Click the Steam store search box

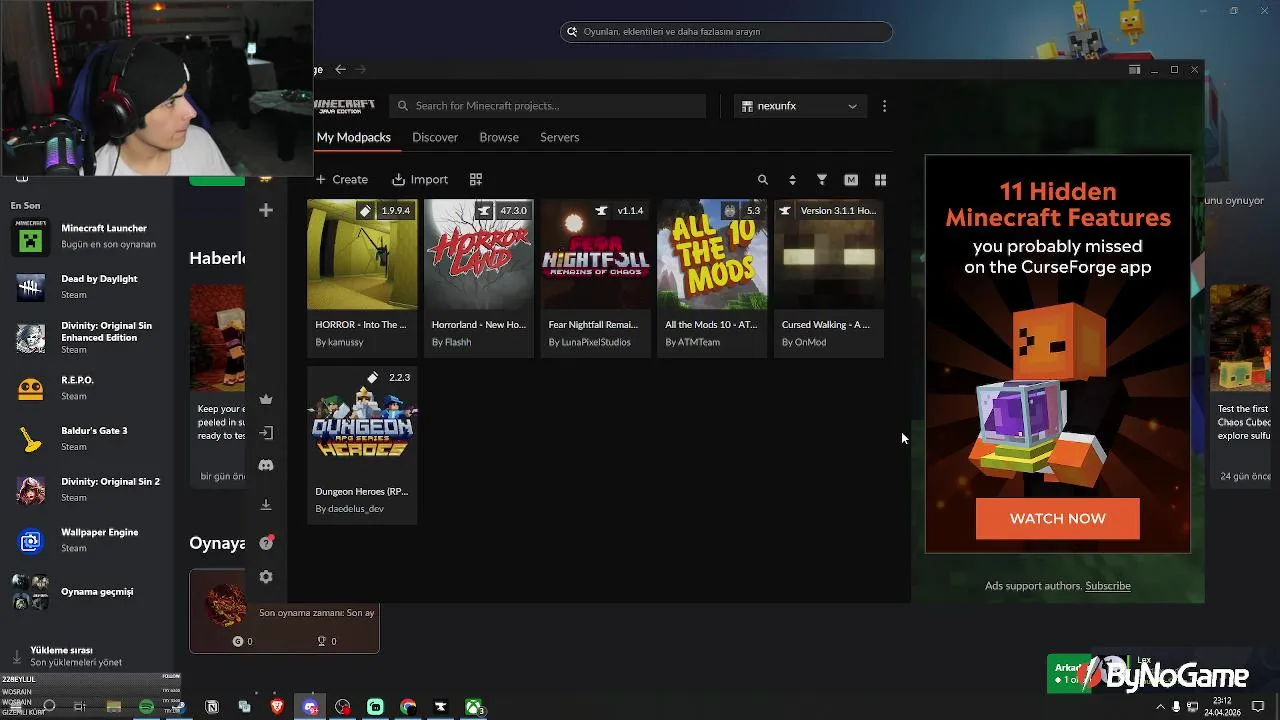[726, 32]
